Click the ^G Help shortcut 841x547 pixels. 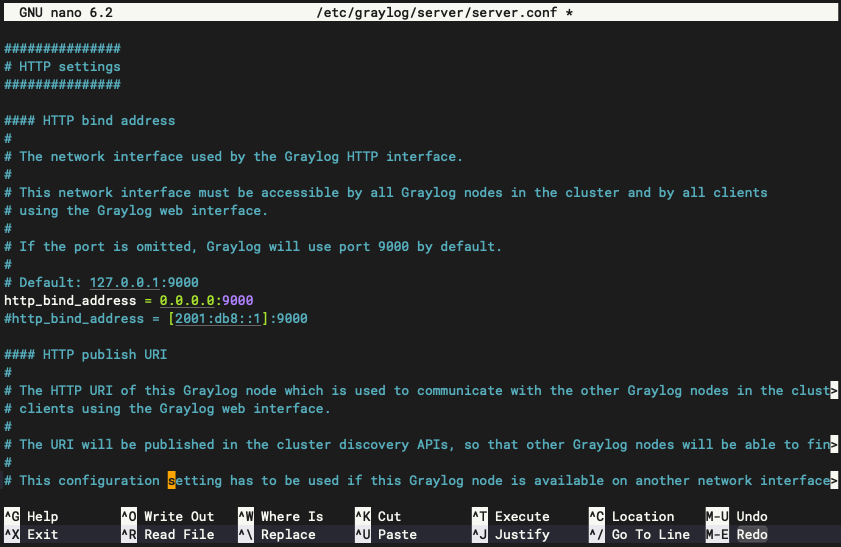pos(31,516)
